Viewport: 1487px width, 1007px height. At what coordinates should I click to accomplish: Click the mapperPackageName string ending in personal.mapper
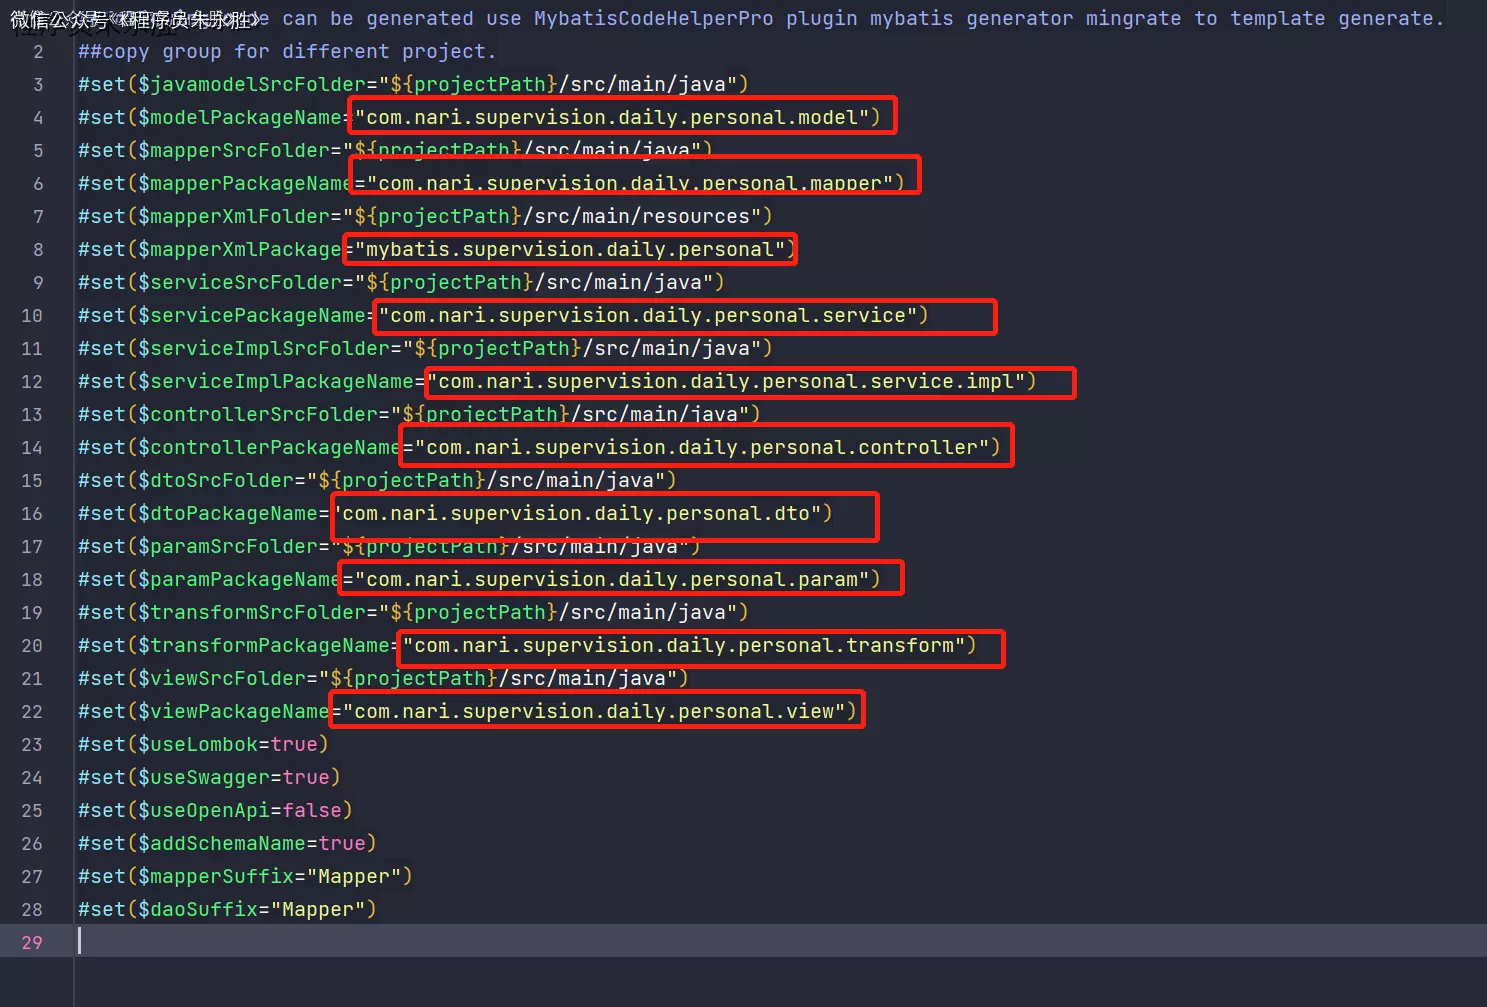630,183
